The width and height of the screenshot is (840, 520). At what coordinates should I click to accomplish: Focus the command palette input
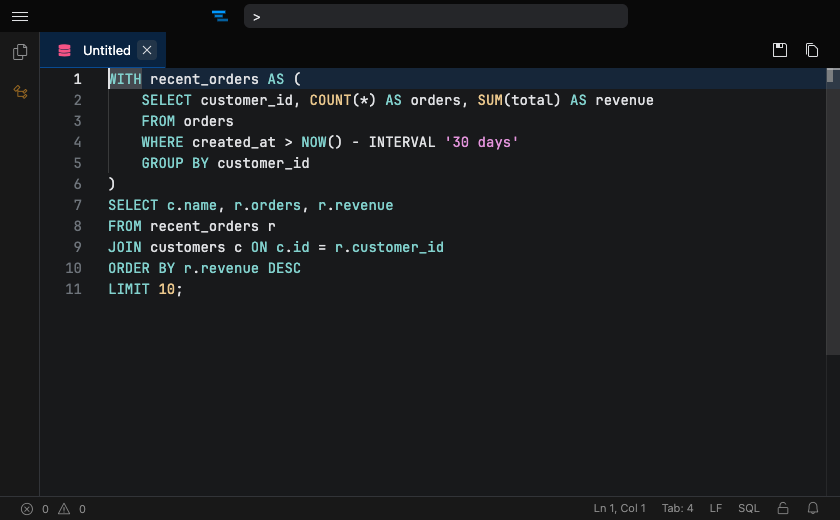[436, 16]
